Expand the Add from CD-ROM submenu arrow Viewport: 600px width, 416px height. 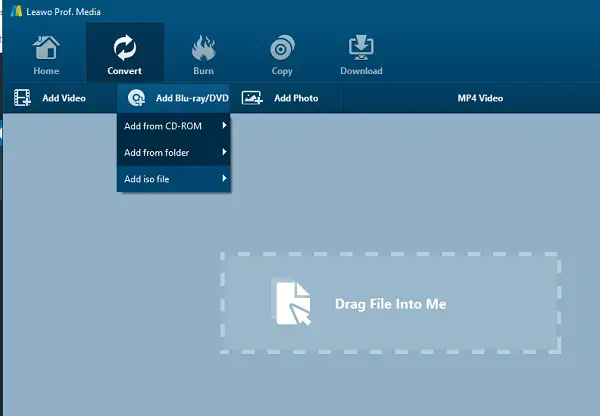coord(224,125)
